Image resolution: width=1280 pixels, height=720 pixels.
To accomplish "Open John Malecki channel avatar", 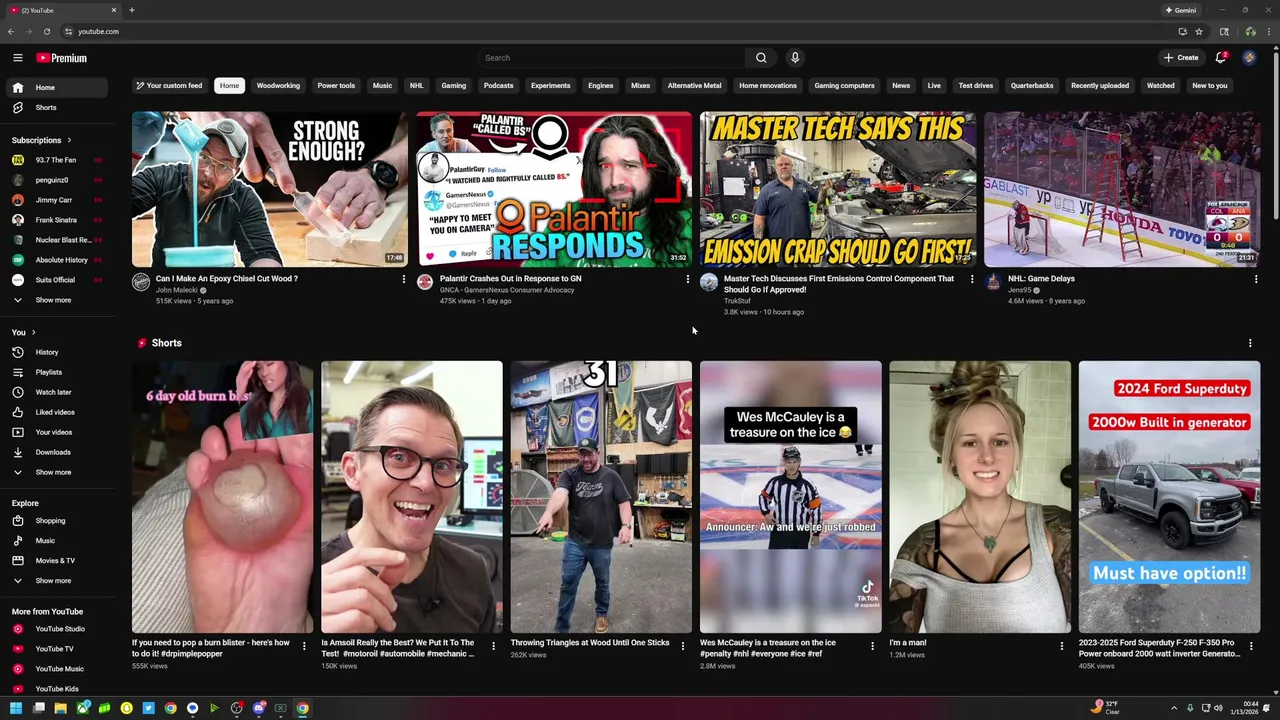I will click(x=141, y=282).
